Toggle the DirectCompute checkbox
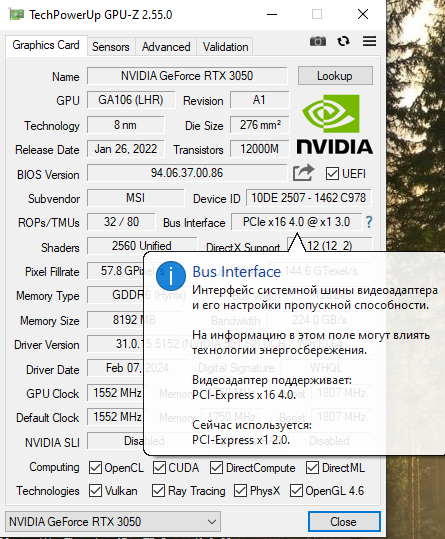 pyautogui.click(x=216, y=468)
